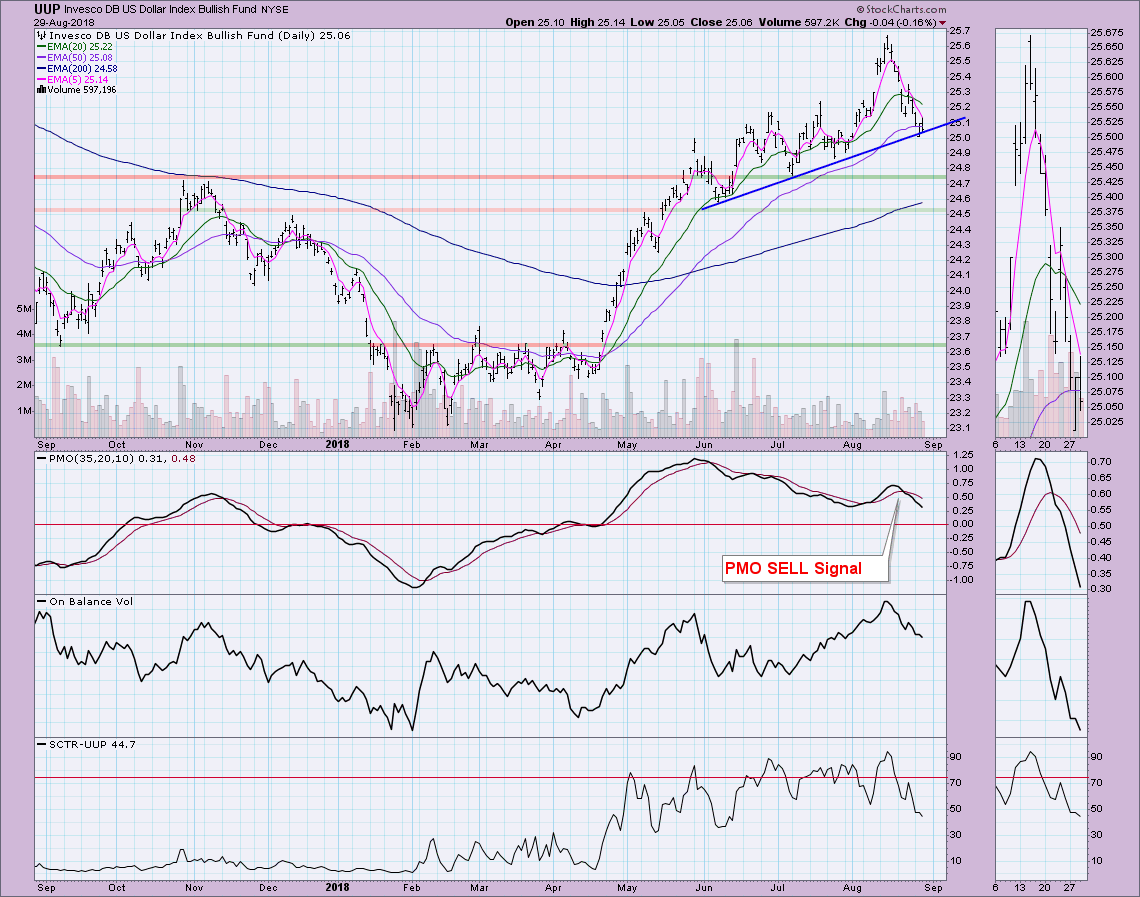Click the 25.7 price axis label
The width and height of the screenshot is (1140, 897).
(x=960, y=31)
